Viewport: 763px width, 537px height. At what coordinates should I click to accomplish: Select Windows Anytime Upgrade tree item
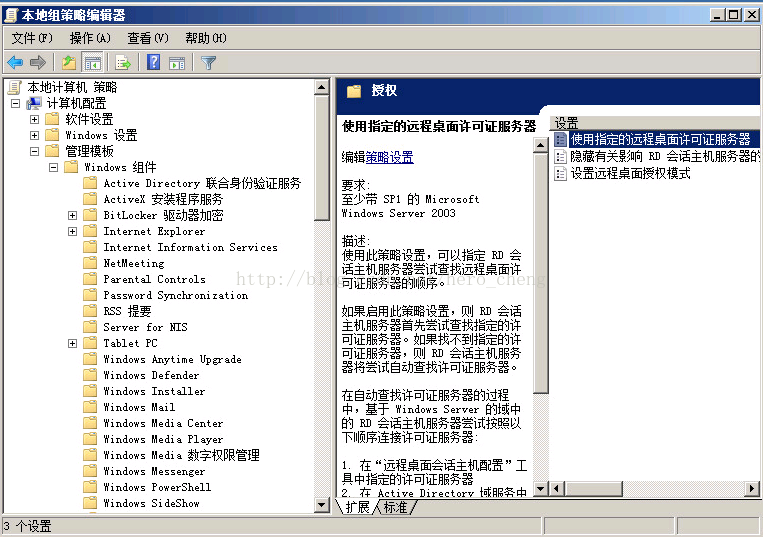(172, 359)
